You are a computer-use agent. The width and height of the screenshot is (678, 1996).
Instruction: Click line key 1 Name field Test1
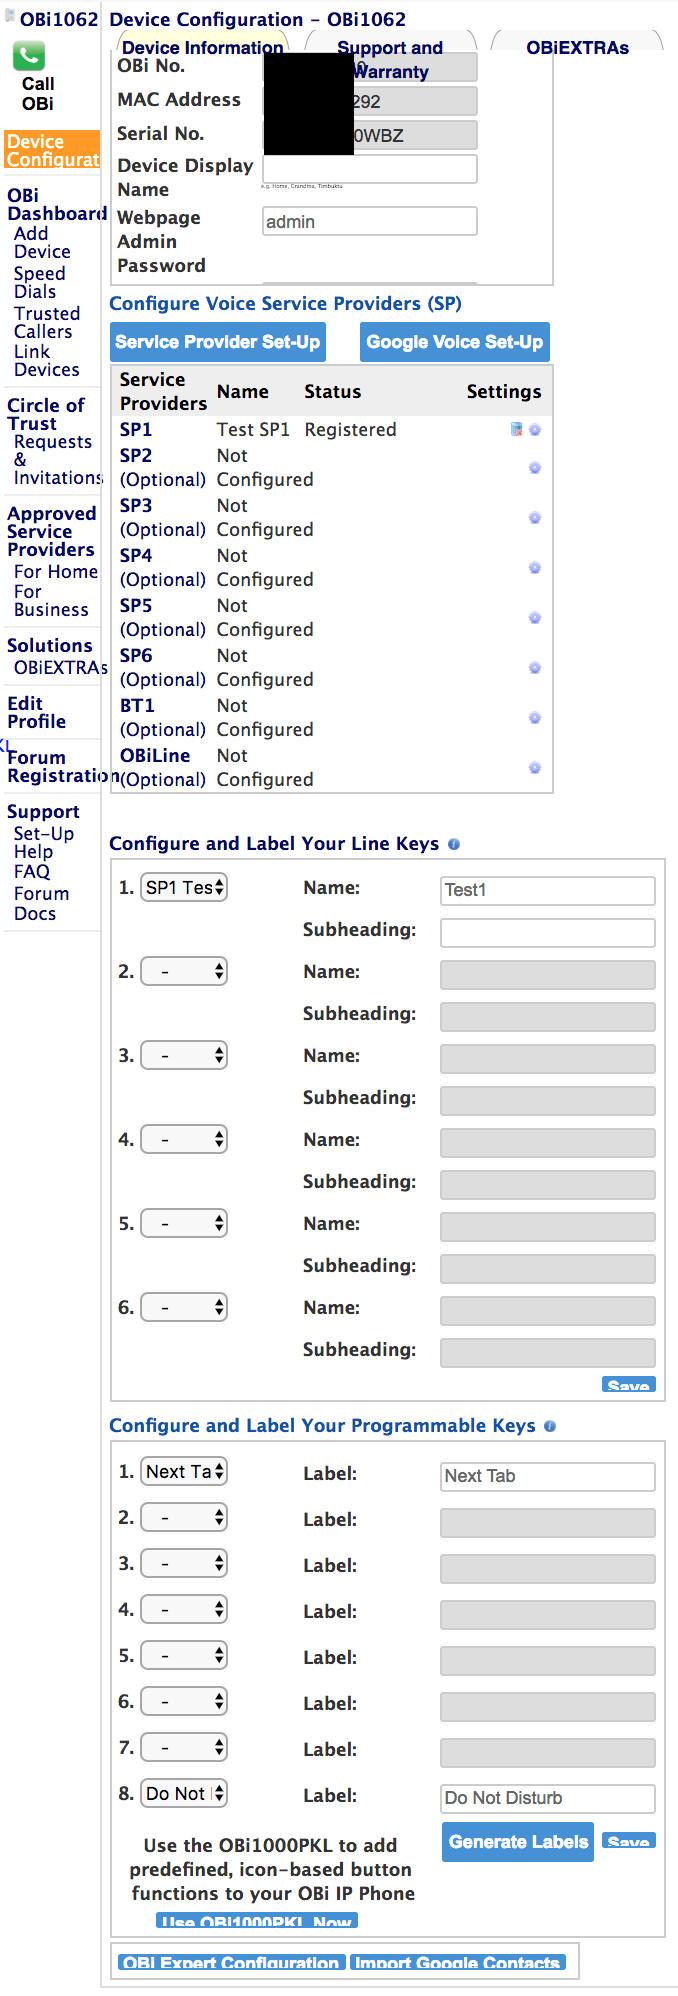tap(548, 891)
